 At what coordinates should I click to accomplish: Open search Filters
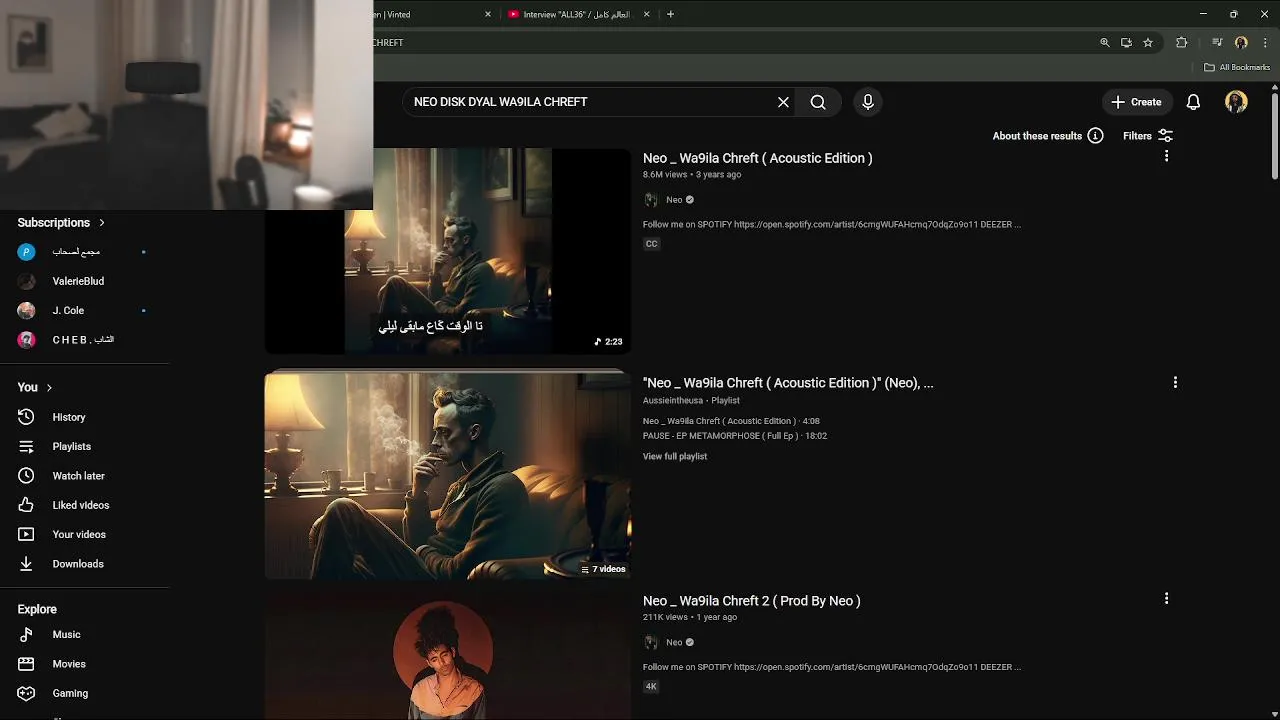coord(1147,136)
